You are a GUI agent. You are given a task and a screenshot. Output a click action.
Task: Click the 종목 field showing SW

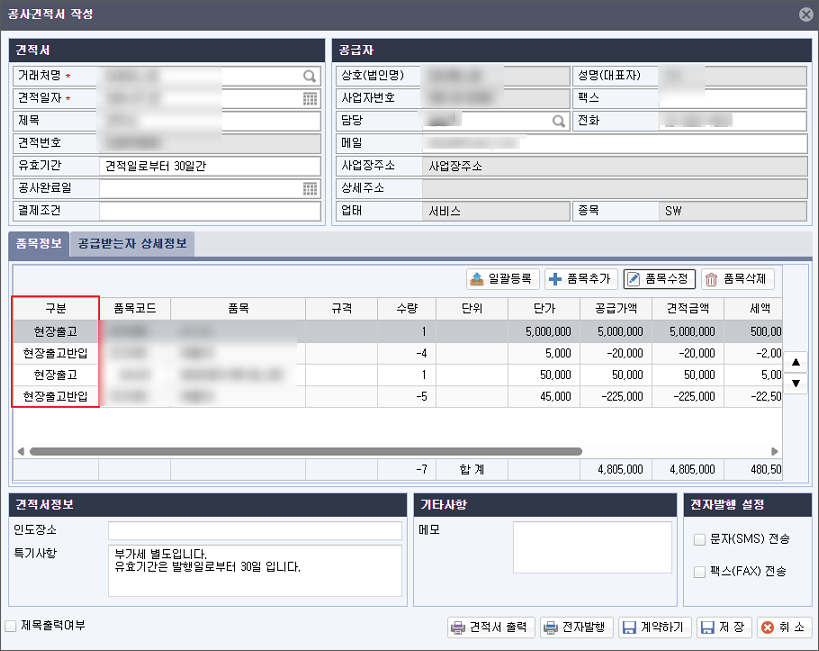point(733,211)
